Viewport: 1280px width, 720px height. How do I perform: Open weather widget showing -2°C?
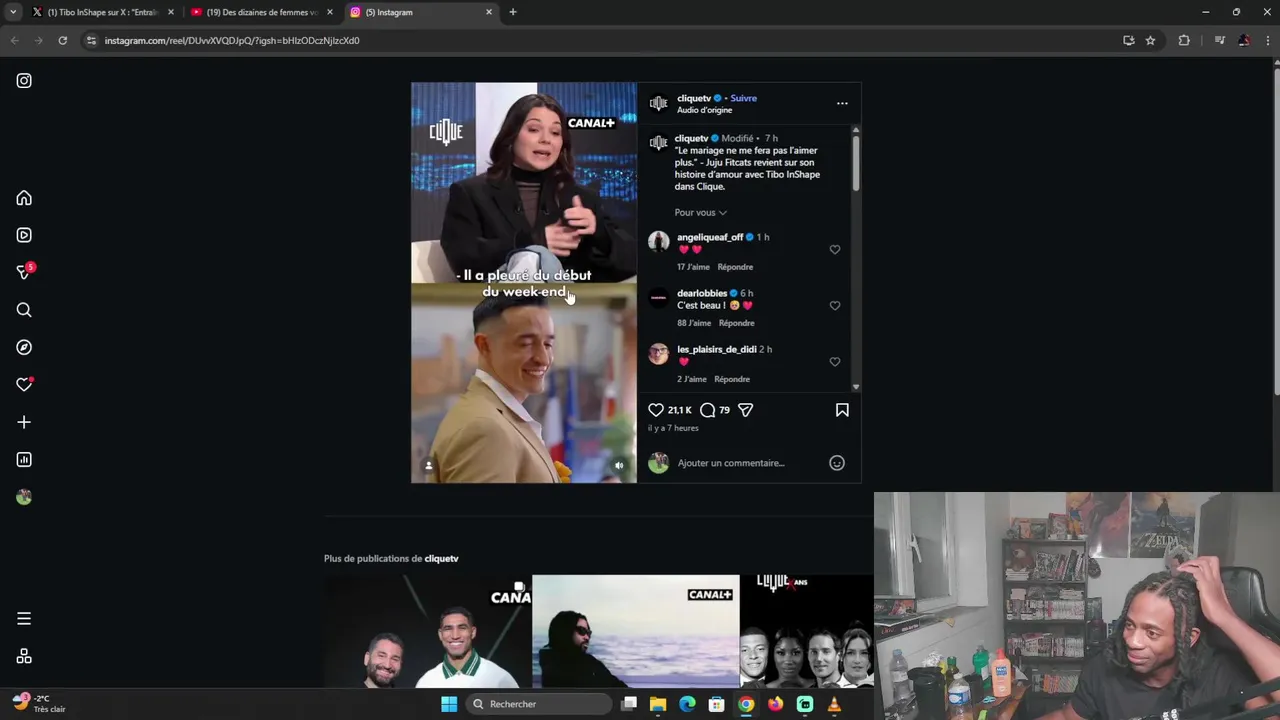click(x=38, y=703)
